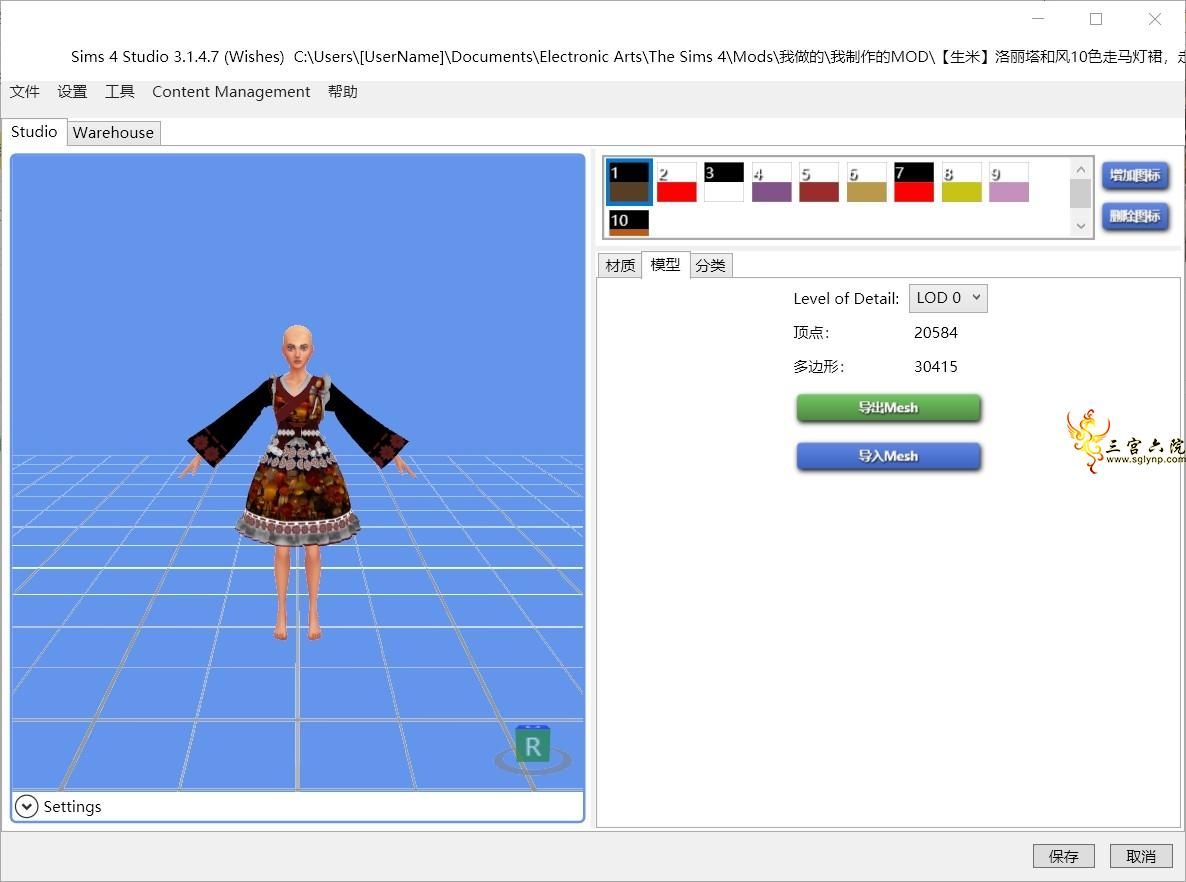Select swatch number 7 (black and red)

pyautogui.click(x=914, y=182)
